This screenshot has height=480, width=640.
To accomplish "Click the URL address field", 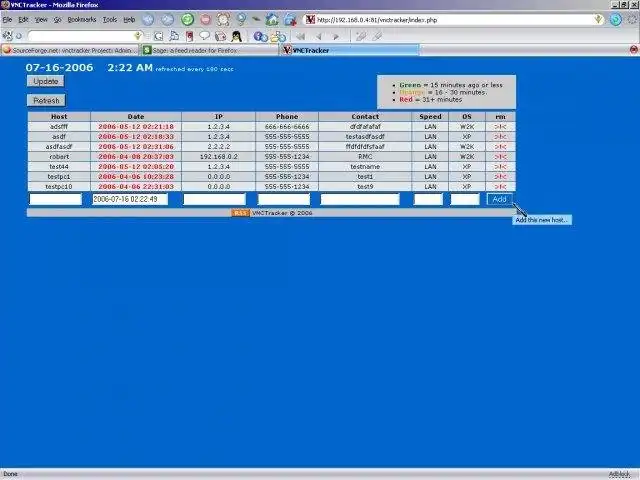I will click(x=454, y=20).
